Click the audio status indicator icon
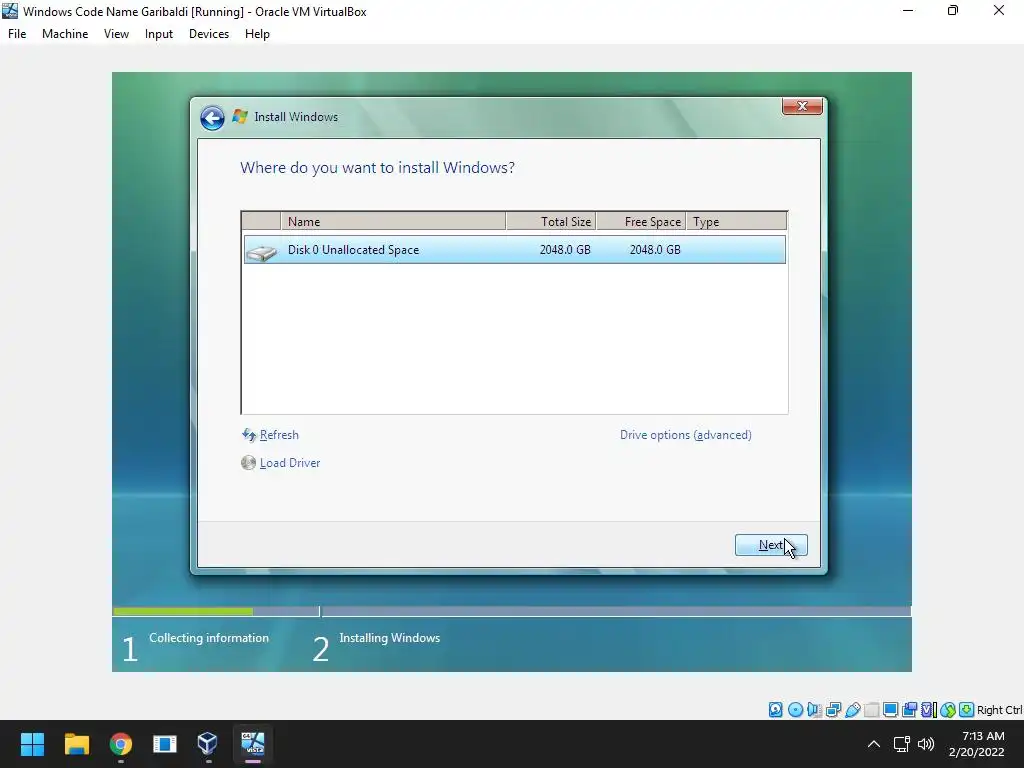Image resolution: width=1024 pixels, height=768 pixels. coord(814,710)
